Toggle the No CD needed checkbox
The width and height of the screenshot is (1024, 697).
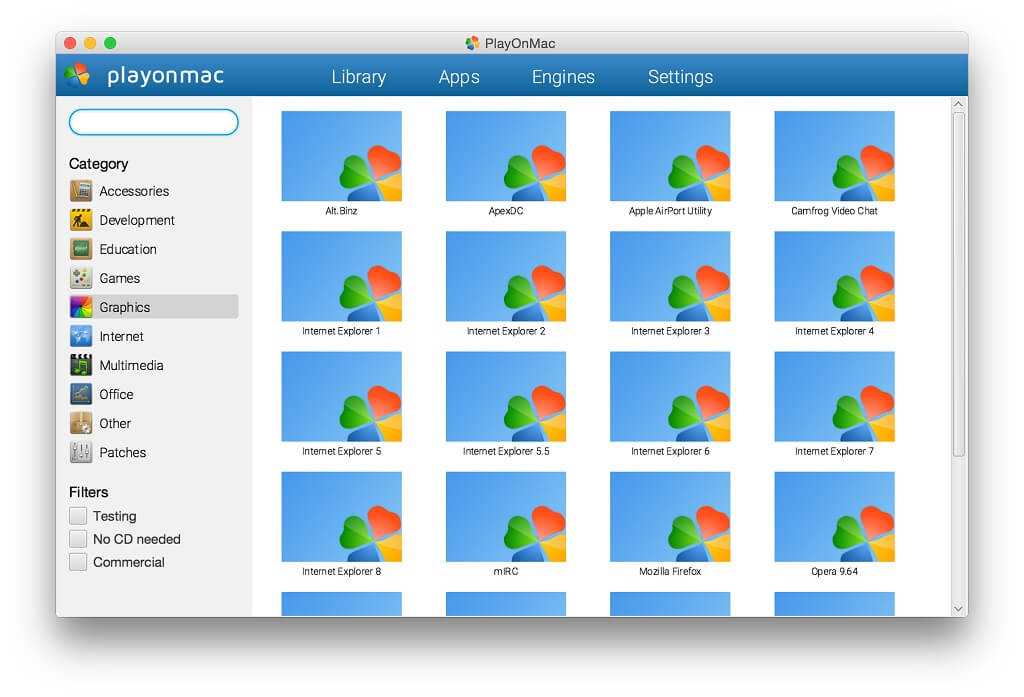pos(78,539)
